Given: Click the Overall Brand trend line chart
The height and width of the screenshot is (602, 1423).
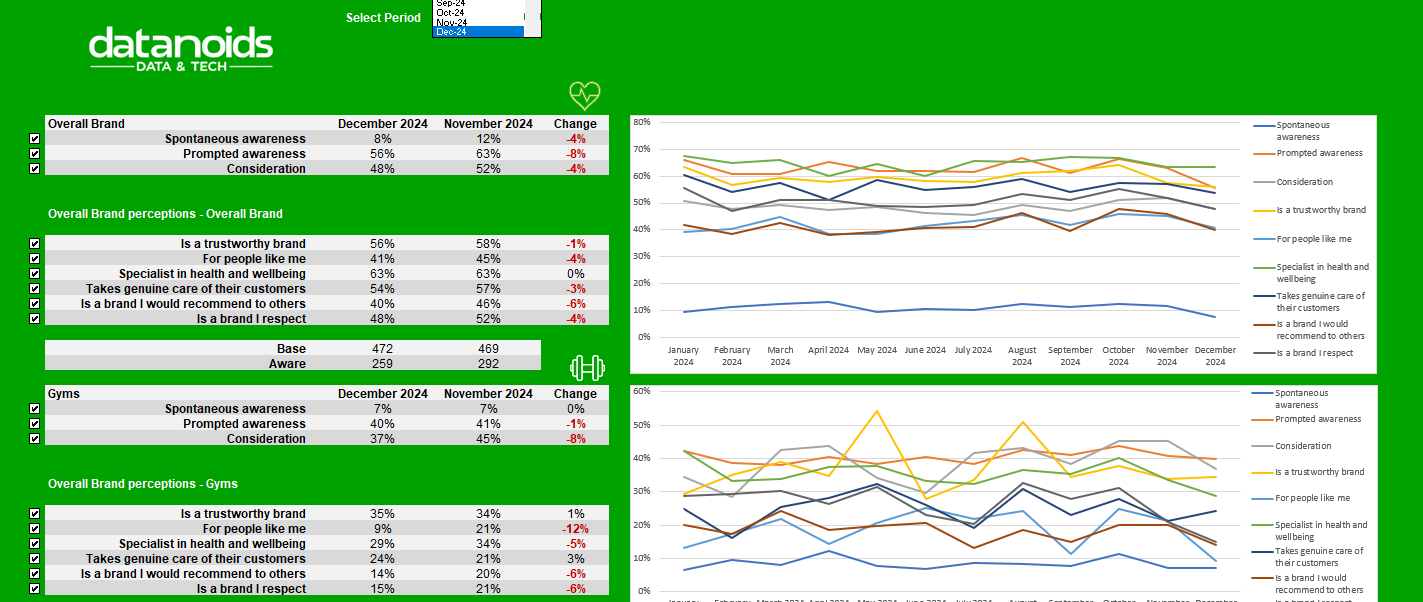Looking at the screenshot, I should 1003,244.
